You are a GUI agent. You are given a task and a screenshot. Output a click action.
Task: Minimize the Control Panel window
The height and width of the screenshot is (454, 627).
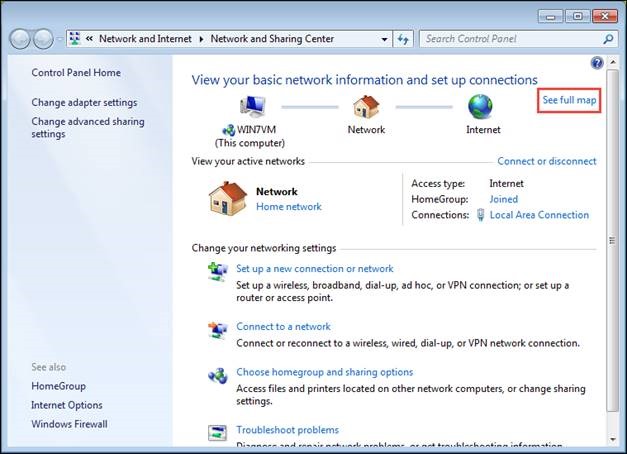(551, 16)
